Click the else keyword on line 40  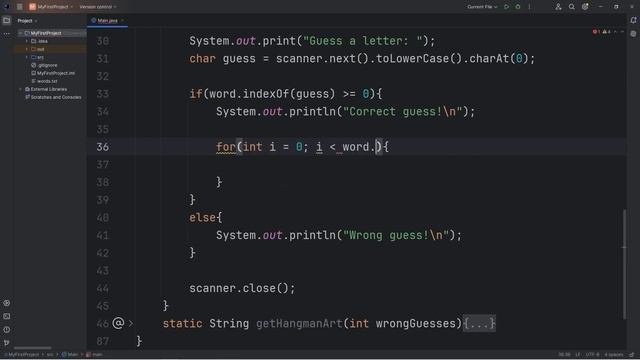point(202,218)
